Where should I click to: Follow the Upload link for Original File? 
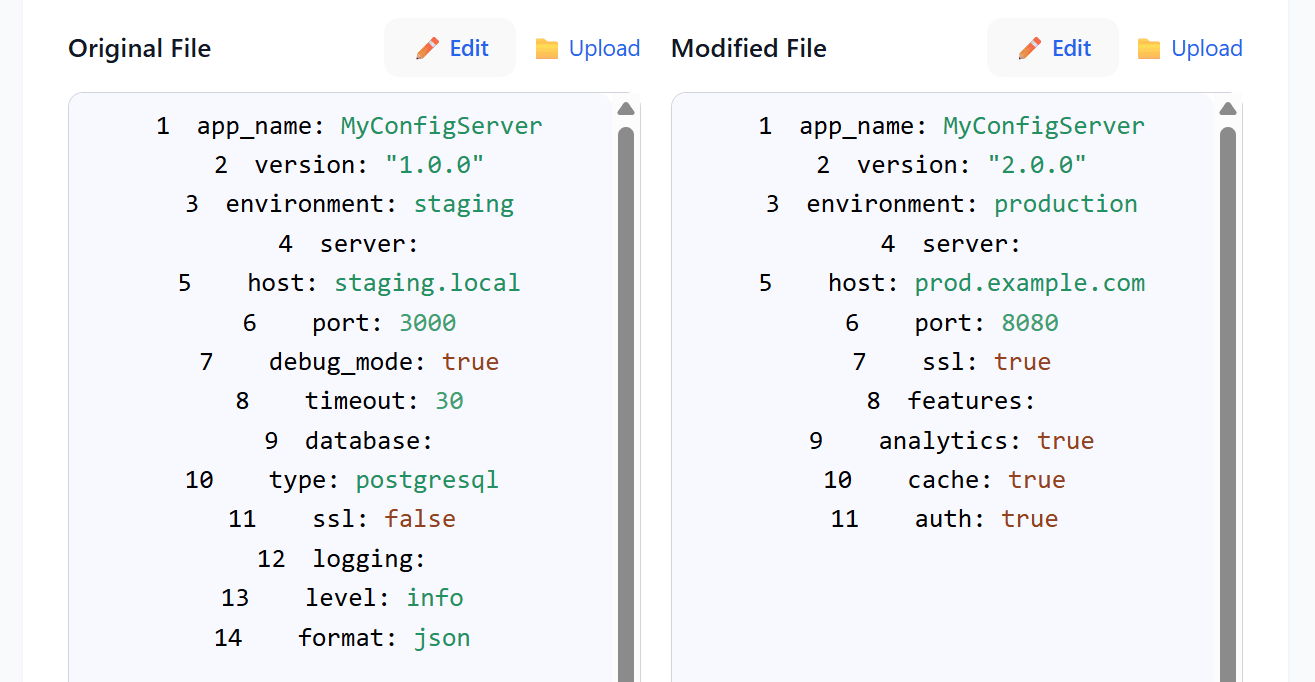click(x=604, y=48)
